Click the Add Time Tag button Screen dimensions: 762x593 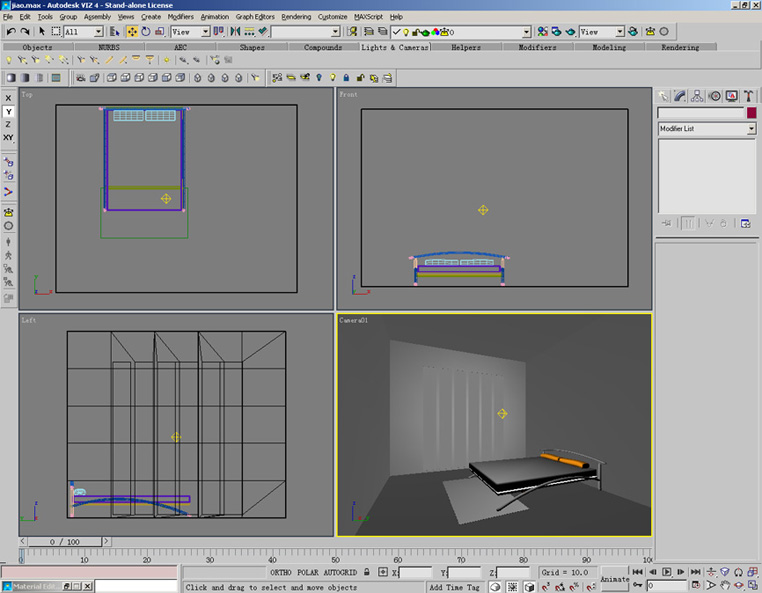click(x=455, y=587)
